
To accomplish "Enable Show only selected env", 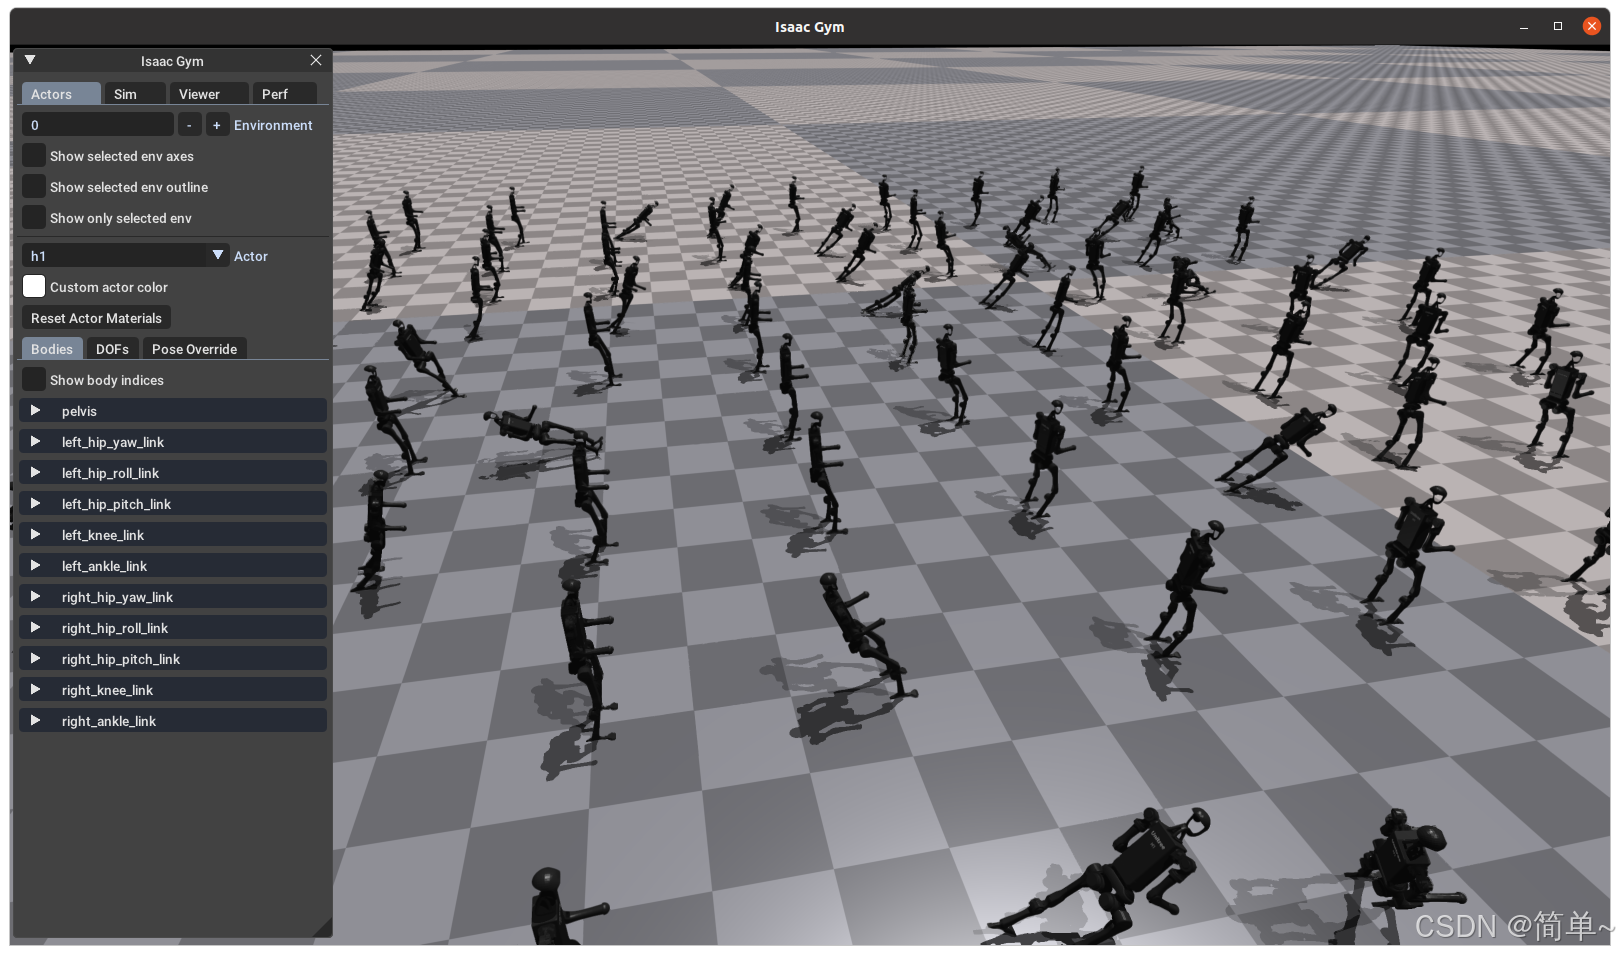I will 34,218.
